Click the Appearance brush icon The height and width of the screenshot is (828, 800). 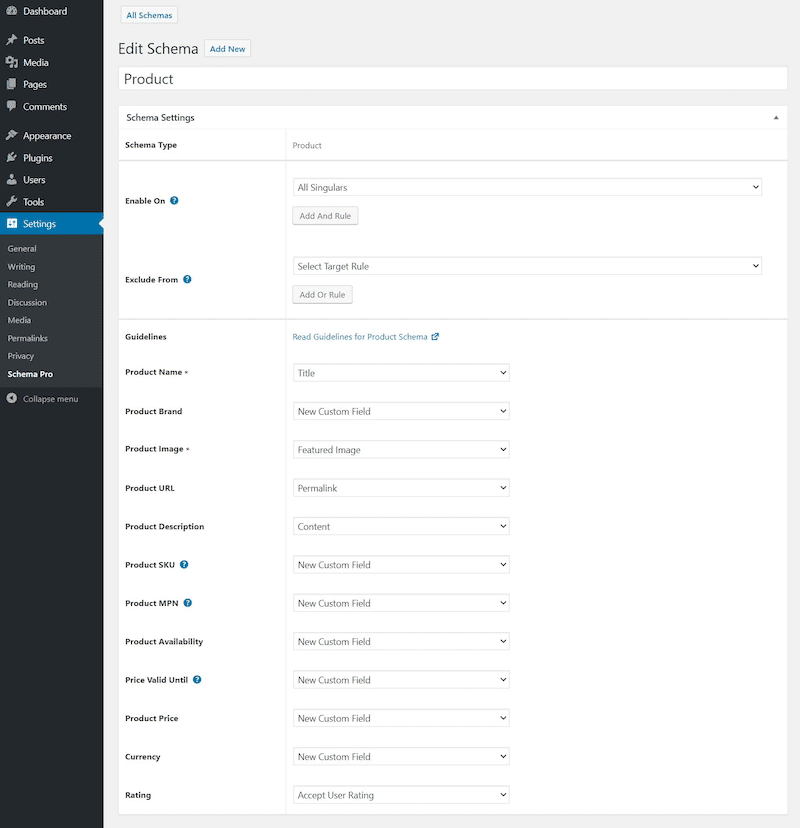[10, 135]
